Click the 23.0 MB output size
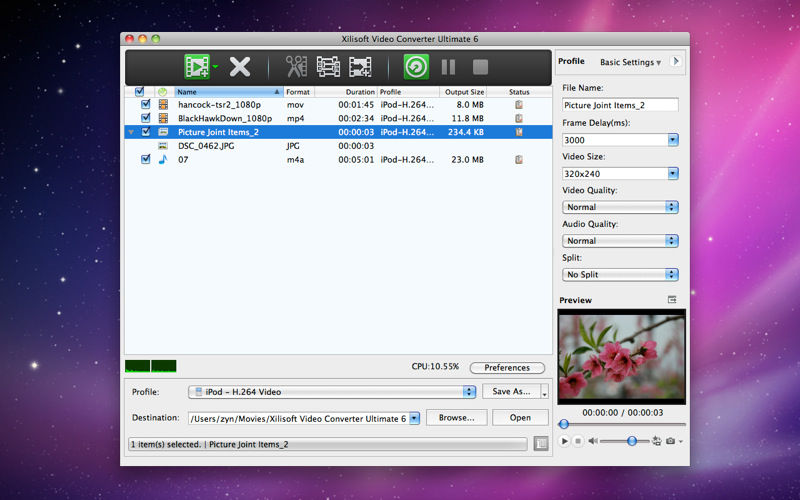Screen dimensions: 800x500 (x=467, y=160)
